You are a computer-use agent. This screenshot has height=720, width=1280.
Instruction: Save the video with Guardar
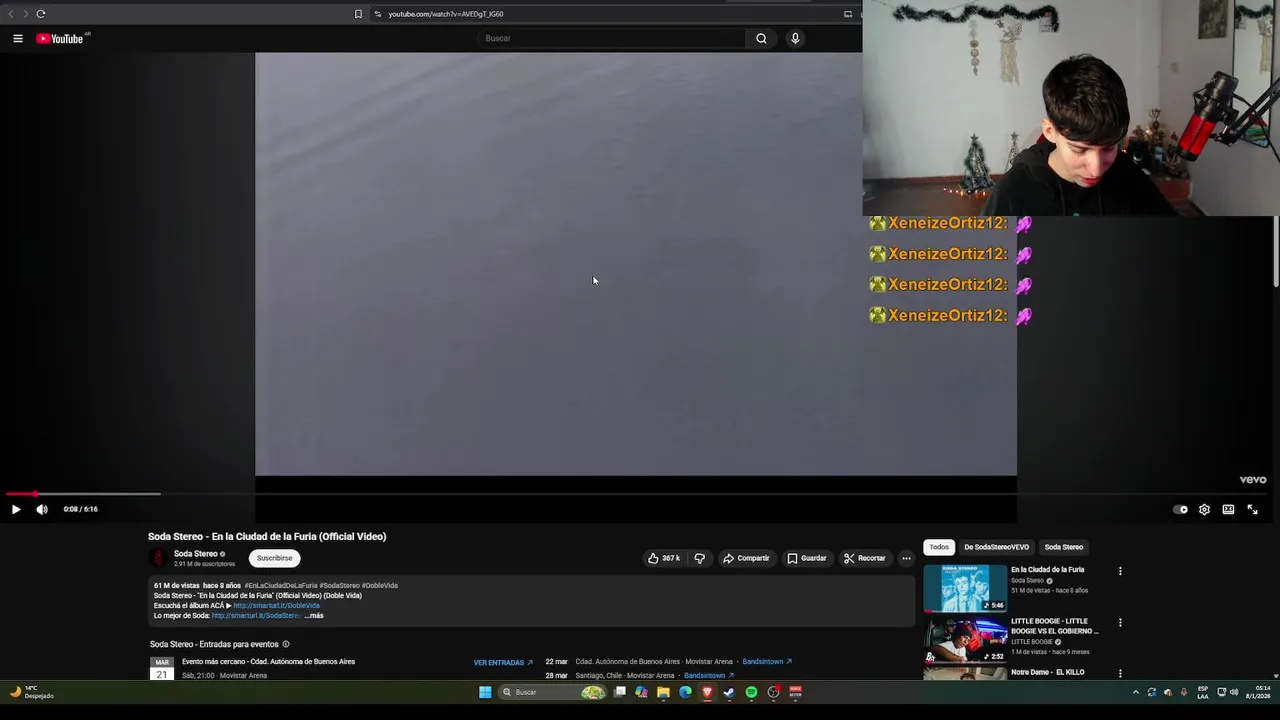[806, 558]
